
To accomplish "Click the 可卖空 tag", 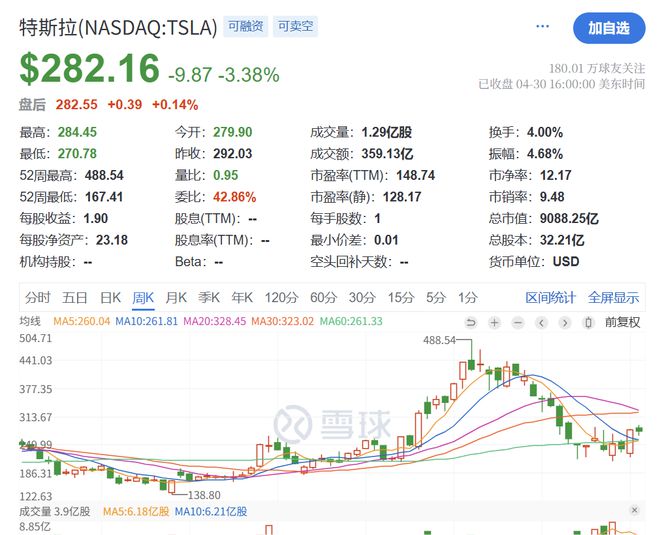I will click(x=295, y=27).
